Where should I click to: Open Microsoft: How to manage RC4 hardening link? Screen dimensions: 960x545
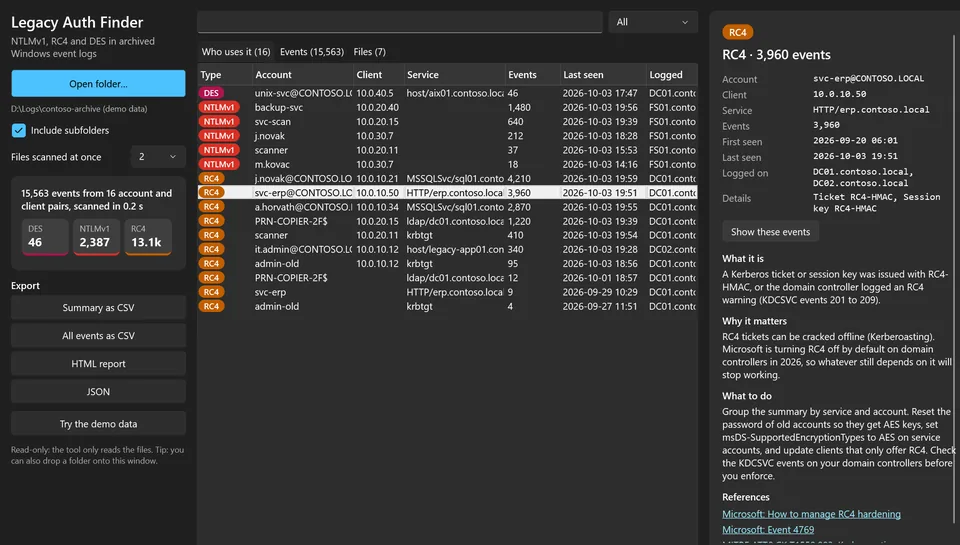click(x=811, y=514)
